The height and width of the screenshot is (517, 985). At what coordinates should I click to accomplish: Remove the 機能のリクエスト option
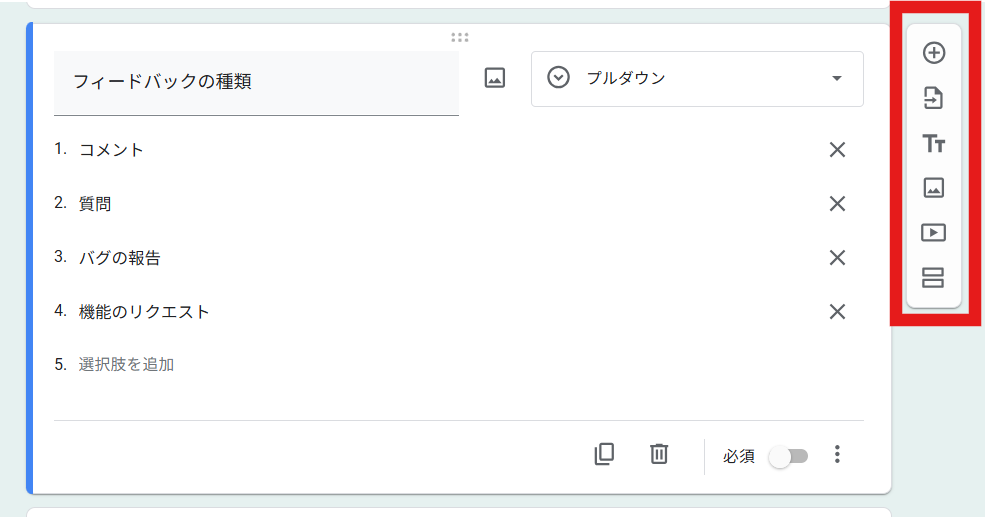[x=837, y=312]
